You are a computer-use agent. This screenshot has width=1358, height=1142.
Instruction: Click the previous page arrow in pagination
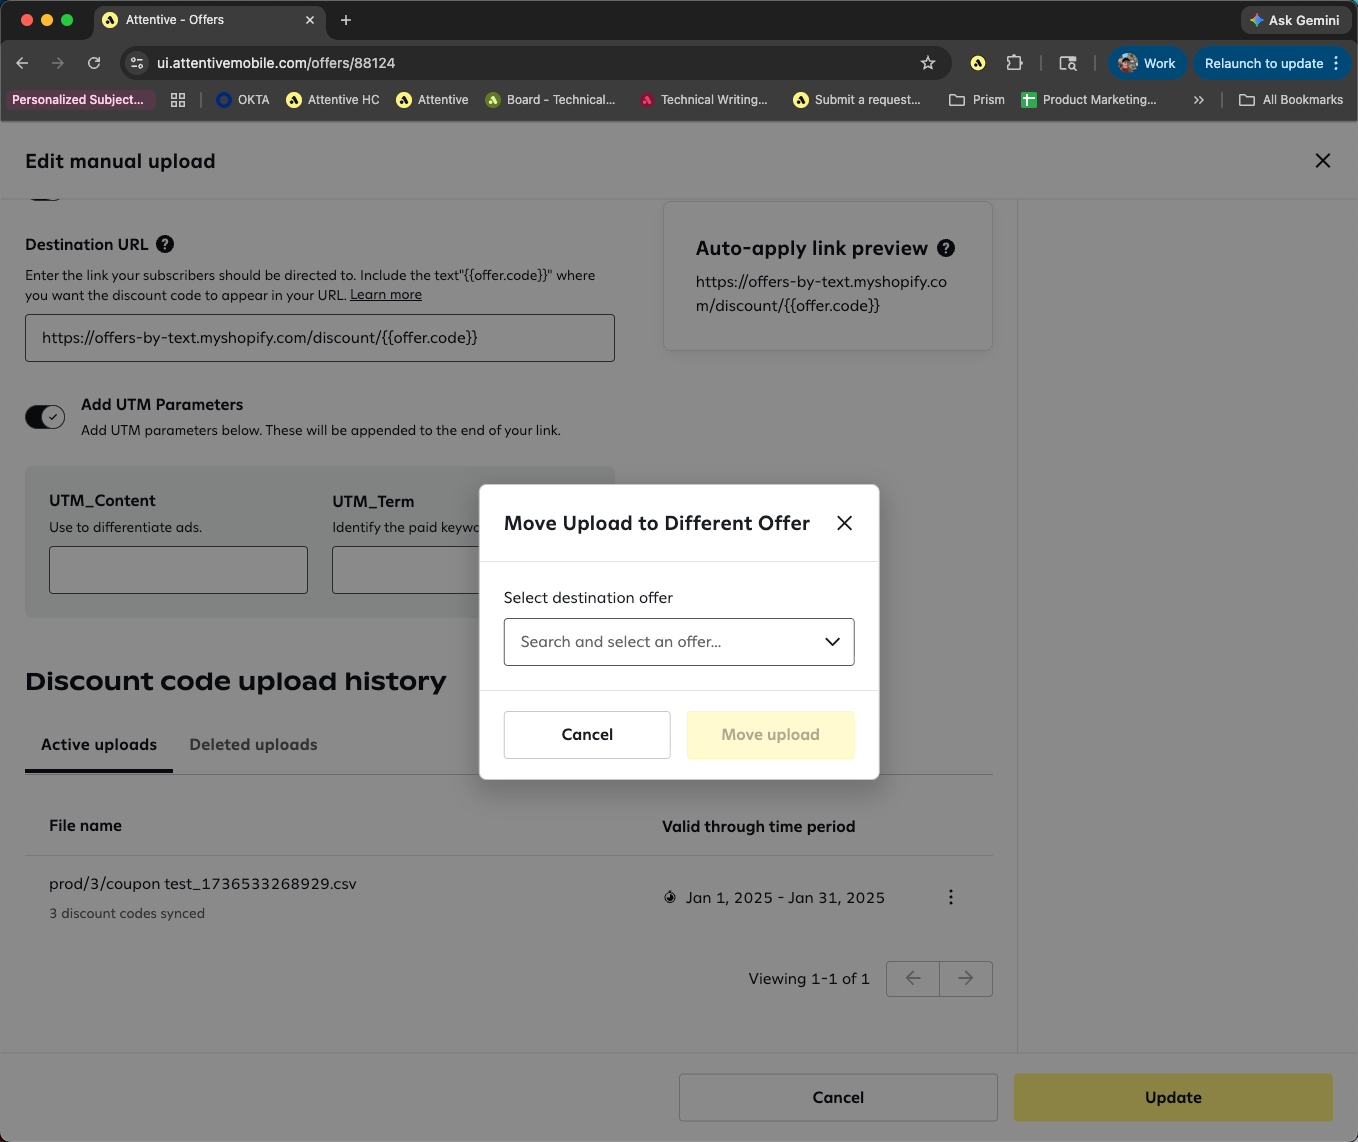pyautogui.click(x=913, y=978)
